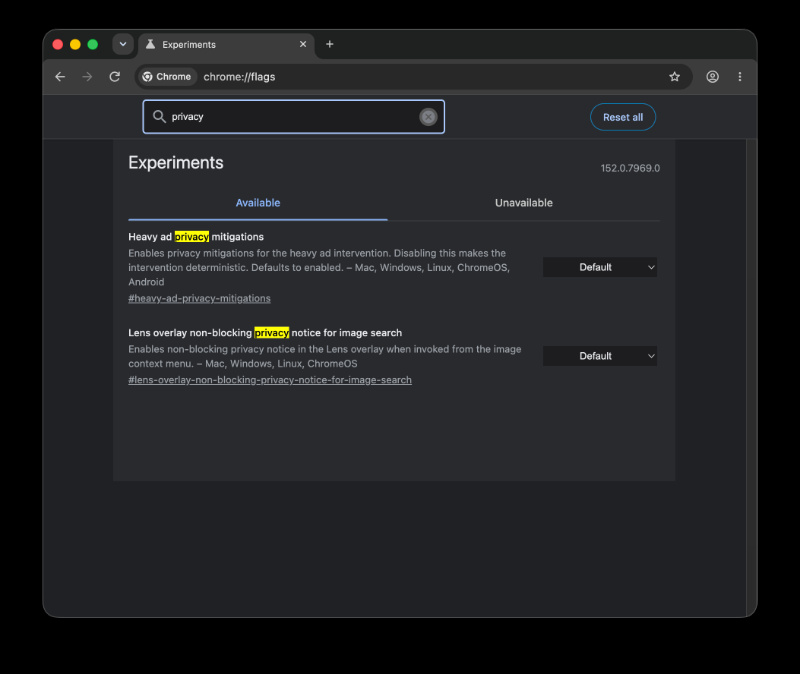Open a new tab with plus icon

[x=330, y=44]
